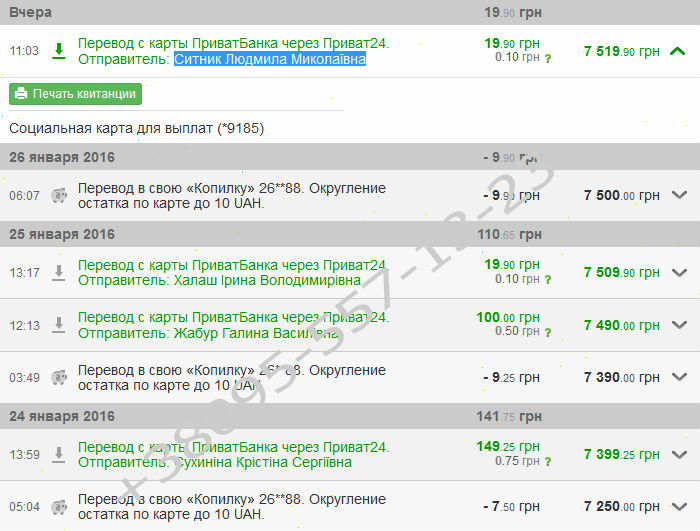This screenshot has width=700, height=531.
Task: Click the 24 января 2016 date header
Action: coord(62,416)
